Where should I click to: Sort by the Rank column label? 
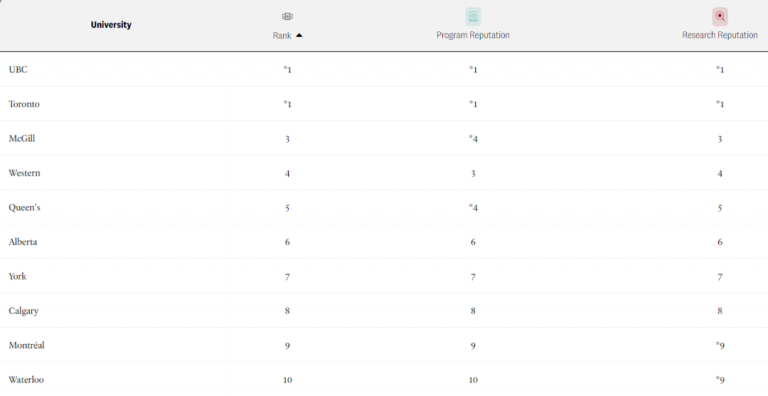[x=282, y=35]
